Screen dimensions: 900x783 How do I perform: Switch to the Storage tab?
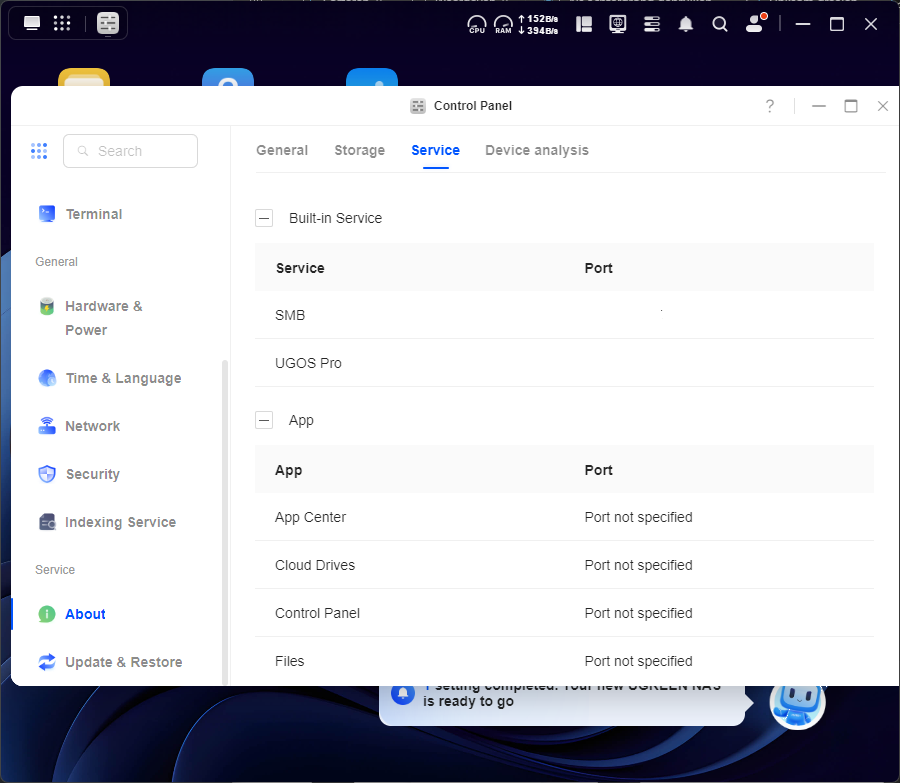[359, 150]
